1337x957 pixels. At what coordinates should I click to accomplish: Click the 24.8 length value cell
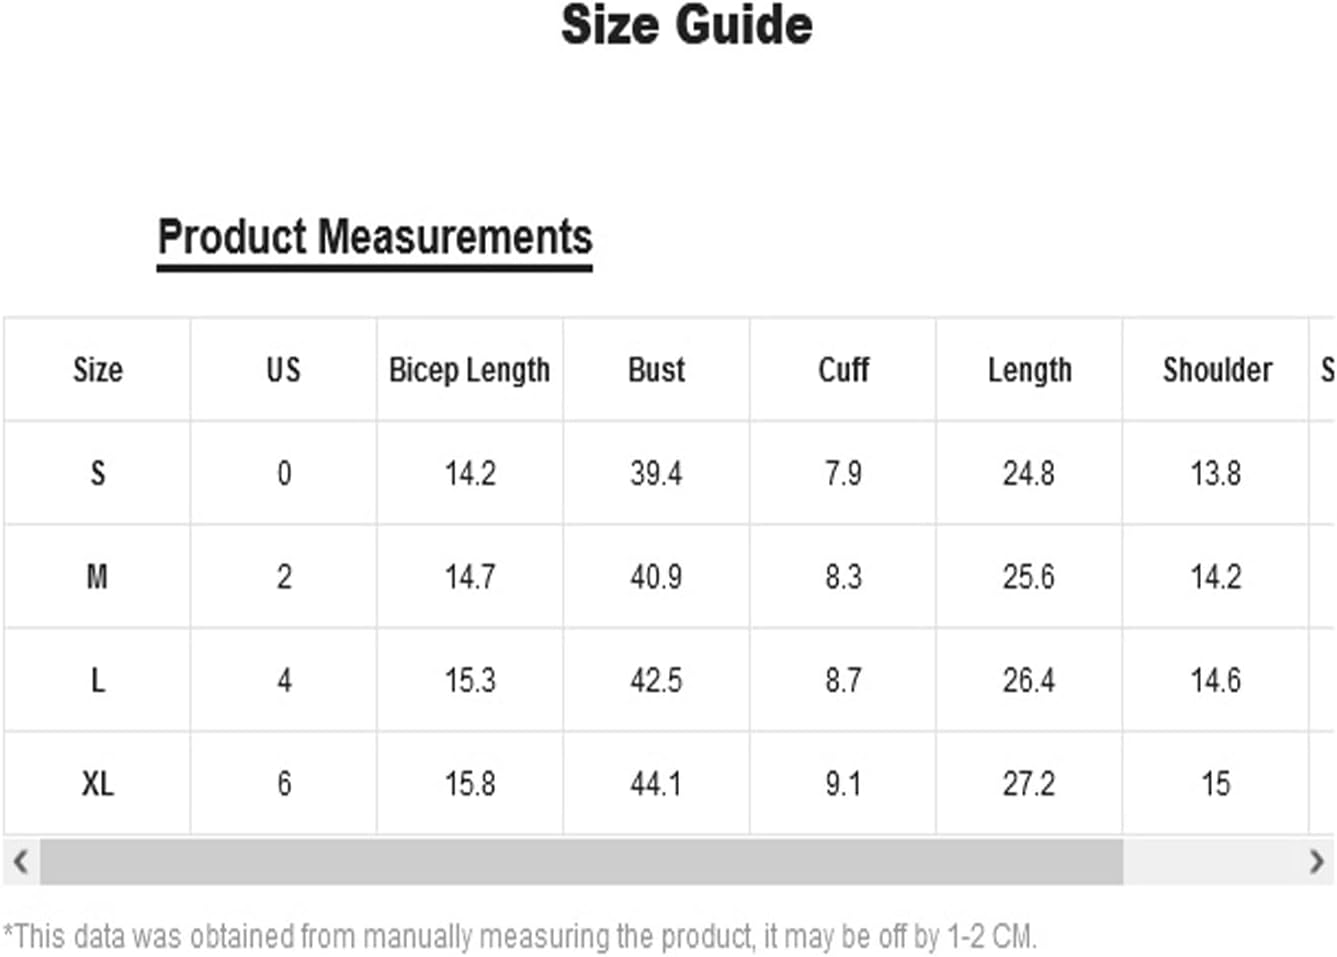point(1029,473)
